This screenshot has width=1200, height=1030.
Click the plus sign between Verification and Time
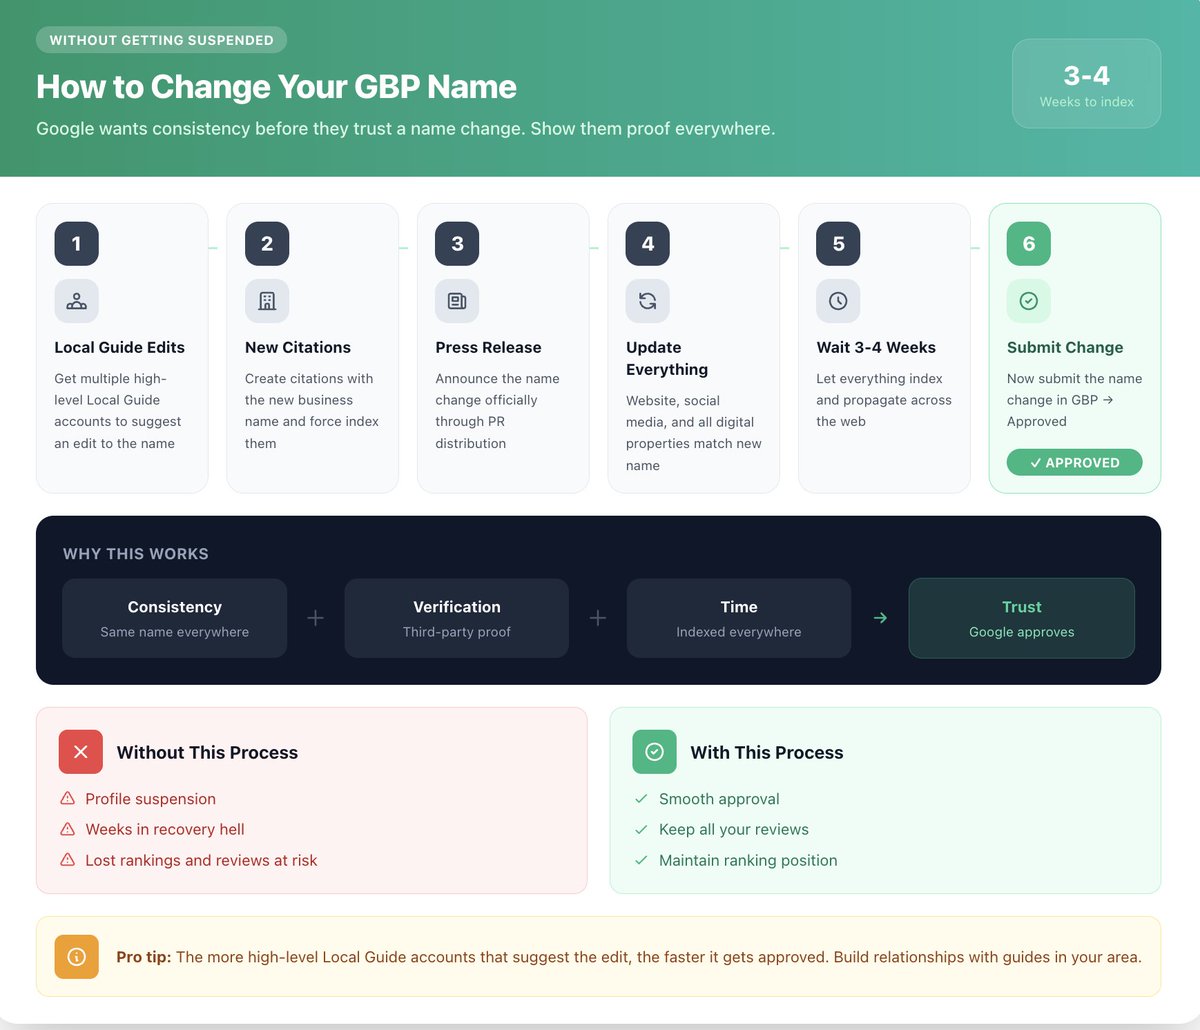click(598, 618)
